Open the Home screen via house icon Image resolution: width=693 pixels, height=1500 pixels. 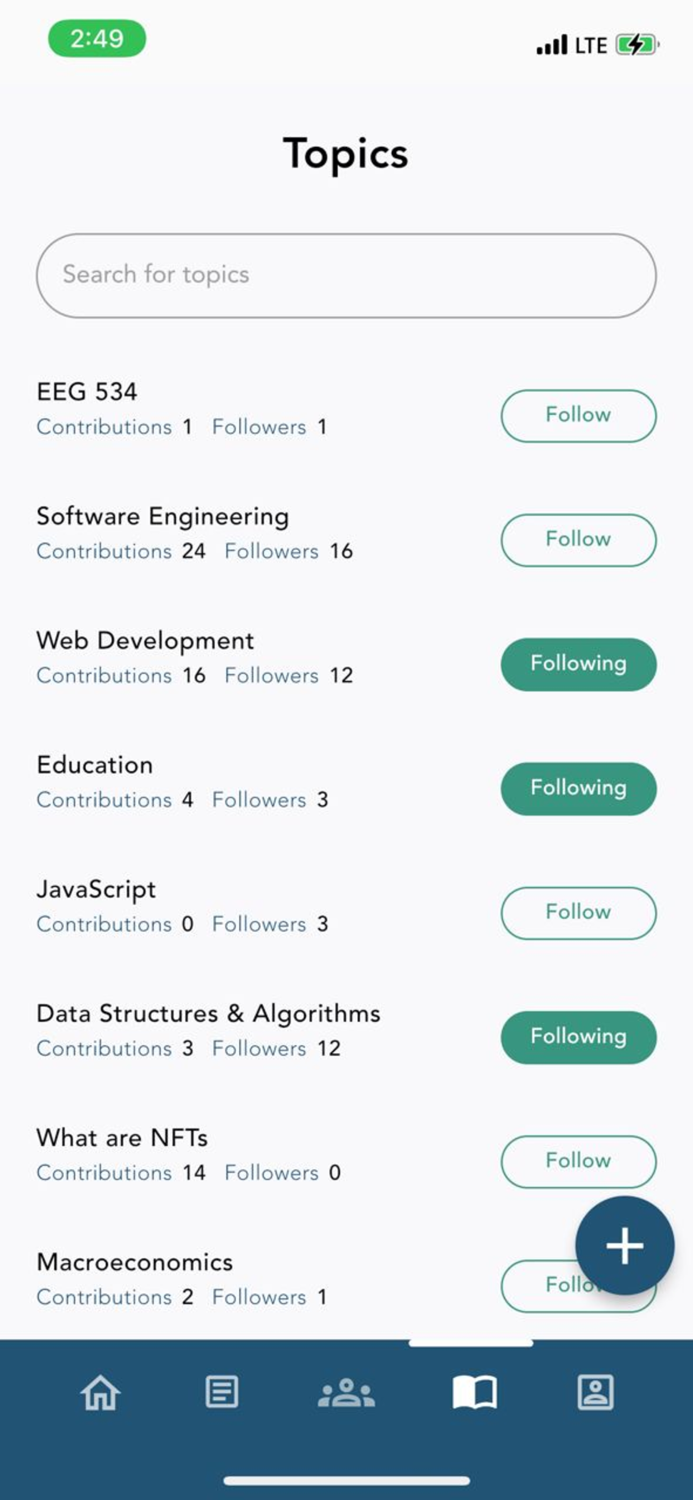click(x=99, y=1391)
